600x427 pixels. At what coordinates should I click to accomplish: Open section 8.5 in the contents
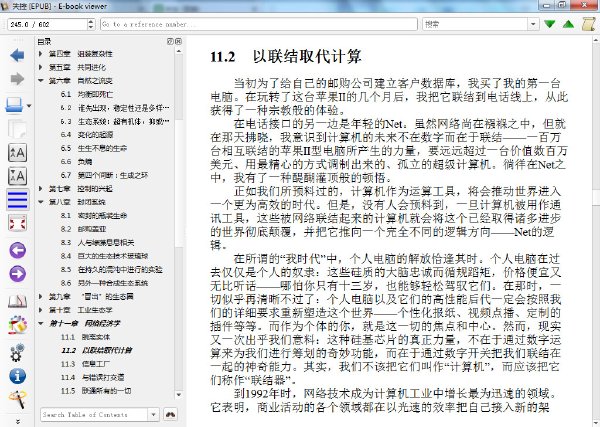(x=111, y=269)
